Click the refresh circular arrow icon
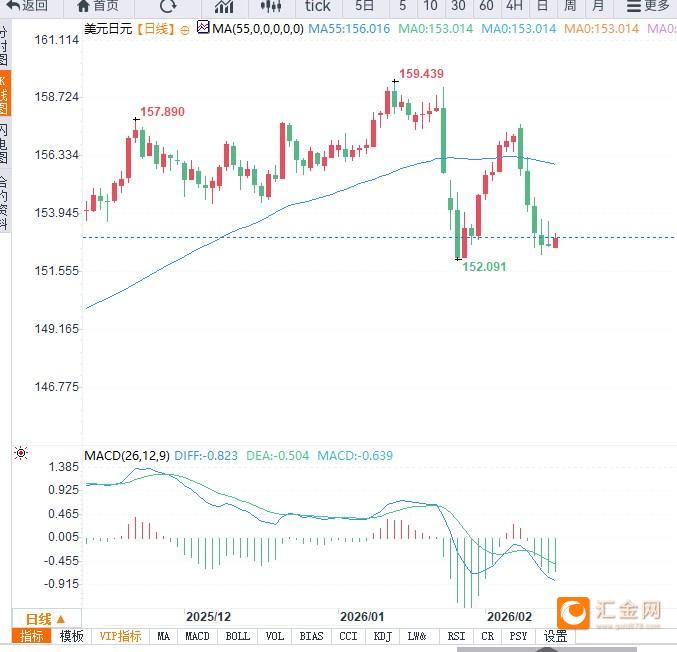The width and height of the screenshot is (677, 652). point(167,6)
